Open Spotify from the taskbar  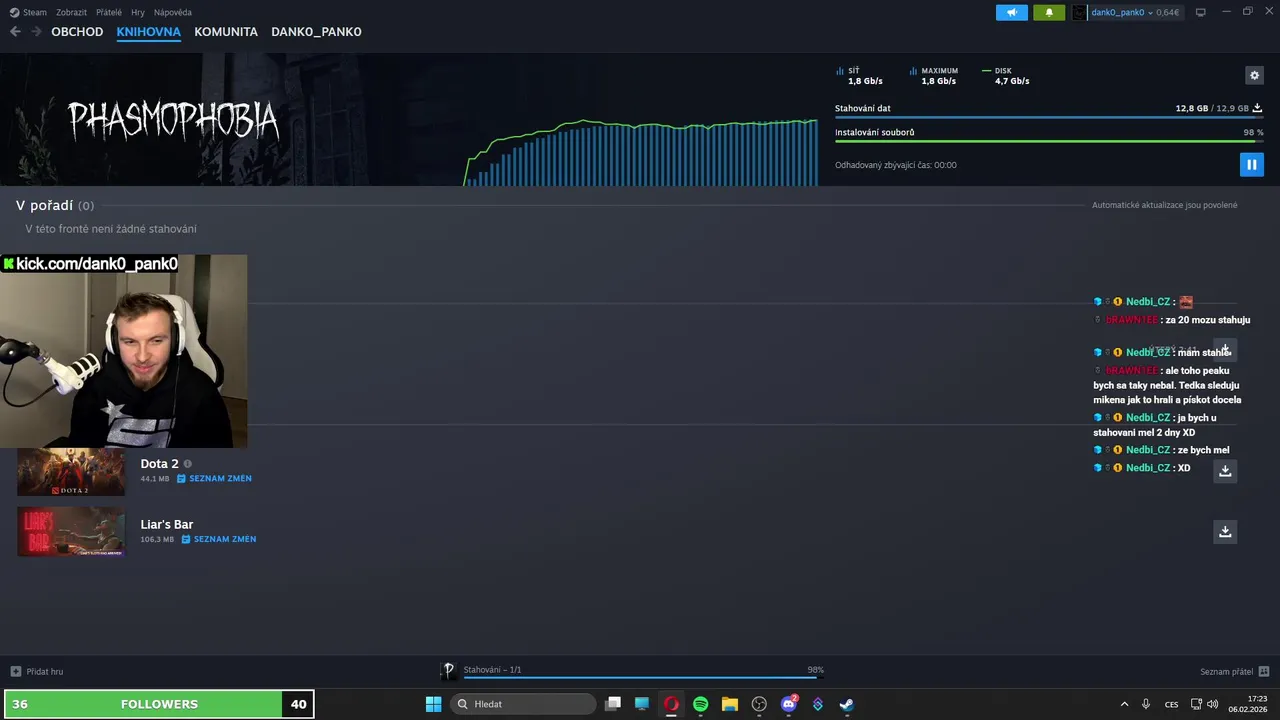click(700, 704)
